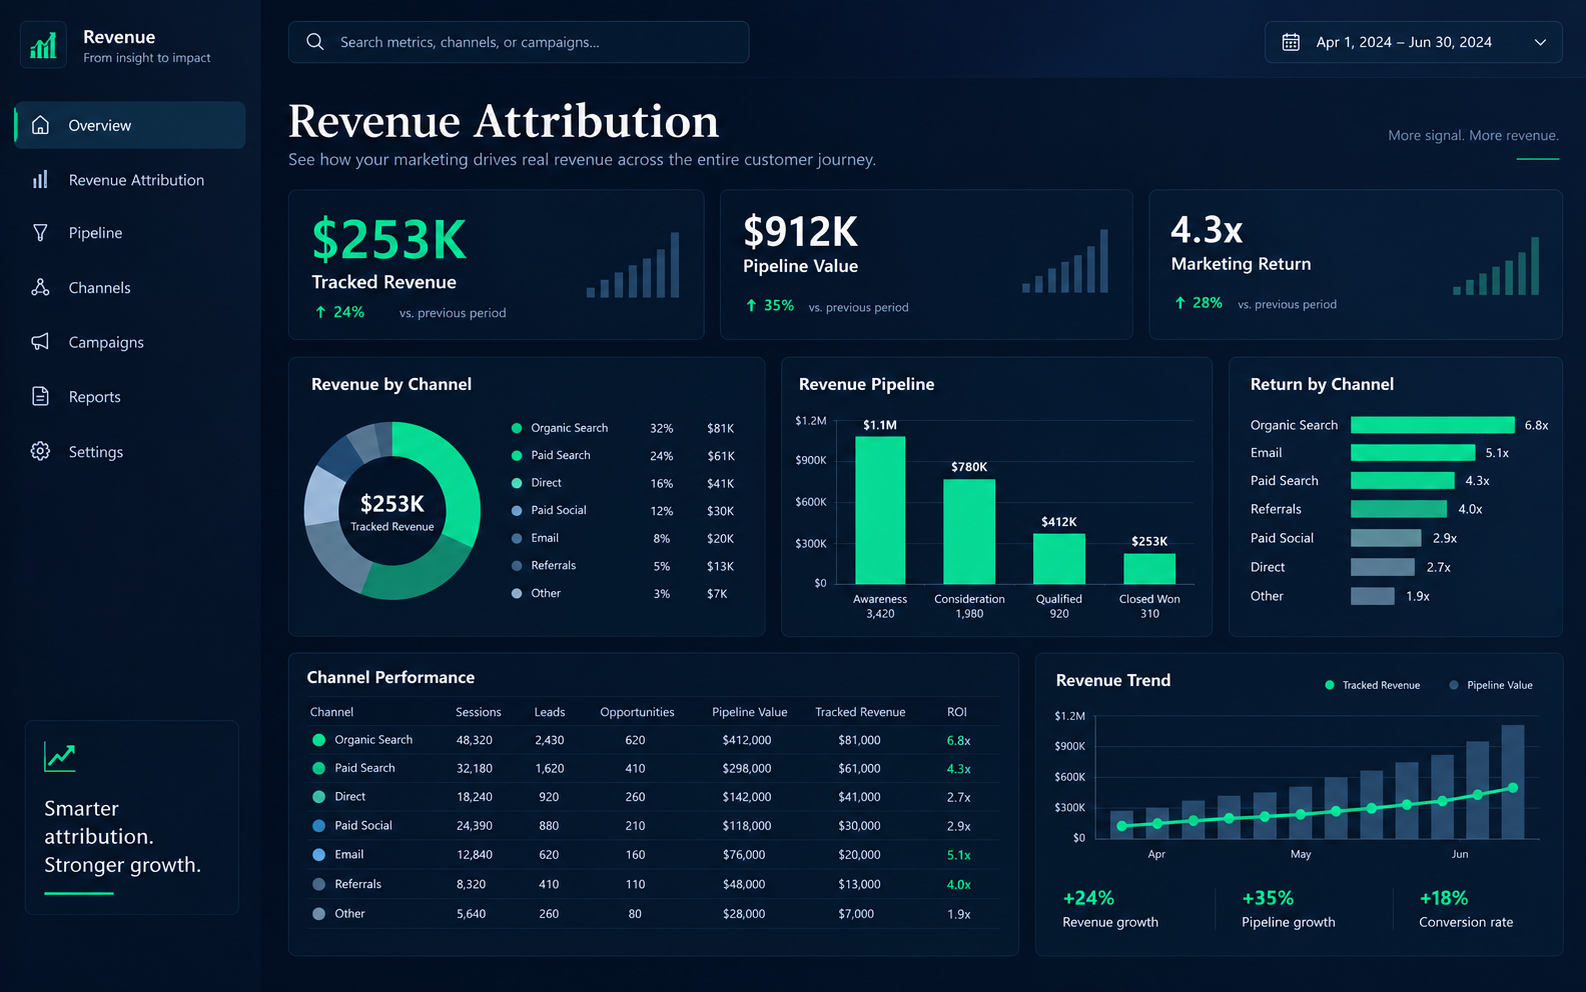
Task: Click the trend arrow icon in promo card
Action: pyautogui.click(x=60, y=756)
